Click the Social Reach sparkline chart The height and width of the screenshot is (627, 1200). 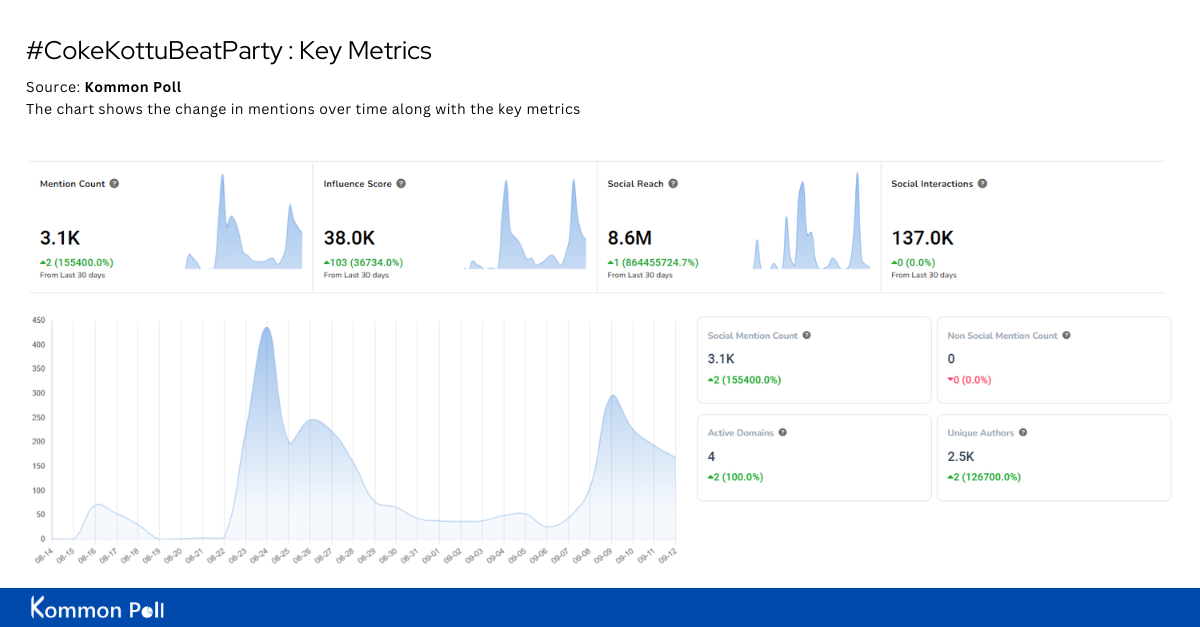(x=808, y=225)
